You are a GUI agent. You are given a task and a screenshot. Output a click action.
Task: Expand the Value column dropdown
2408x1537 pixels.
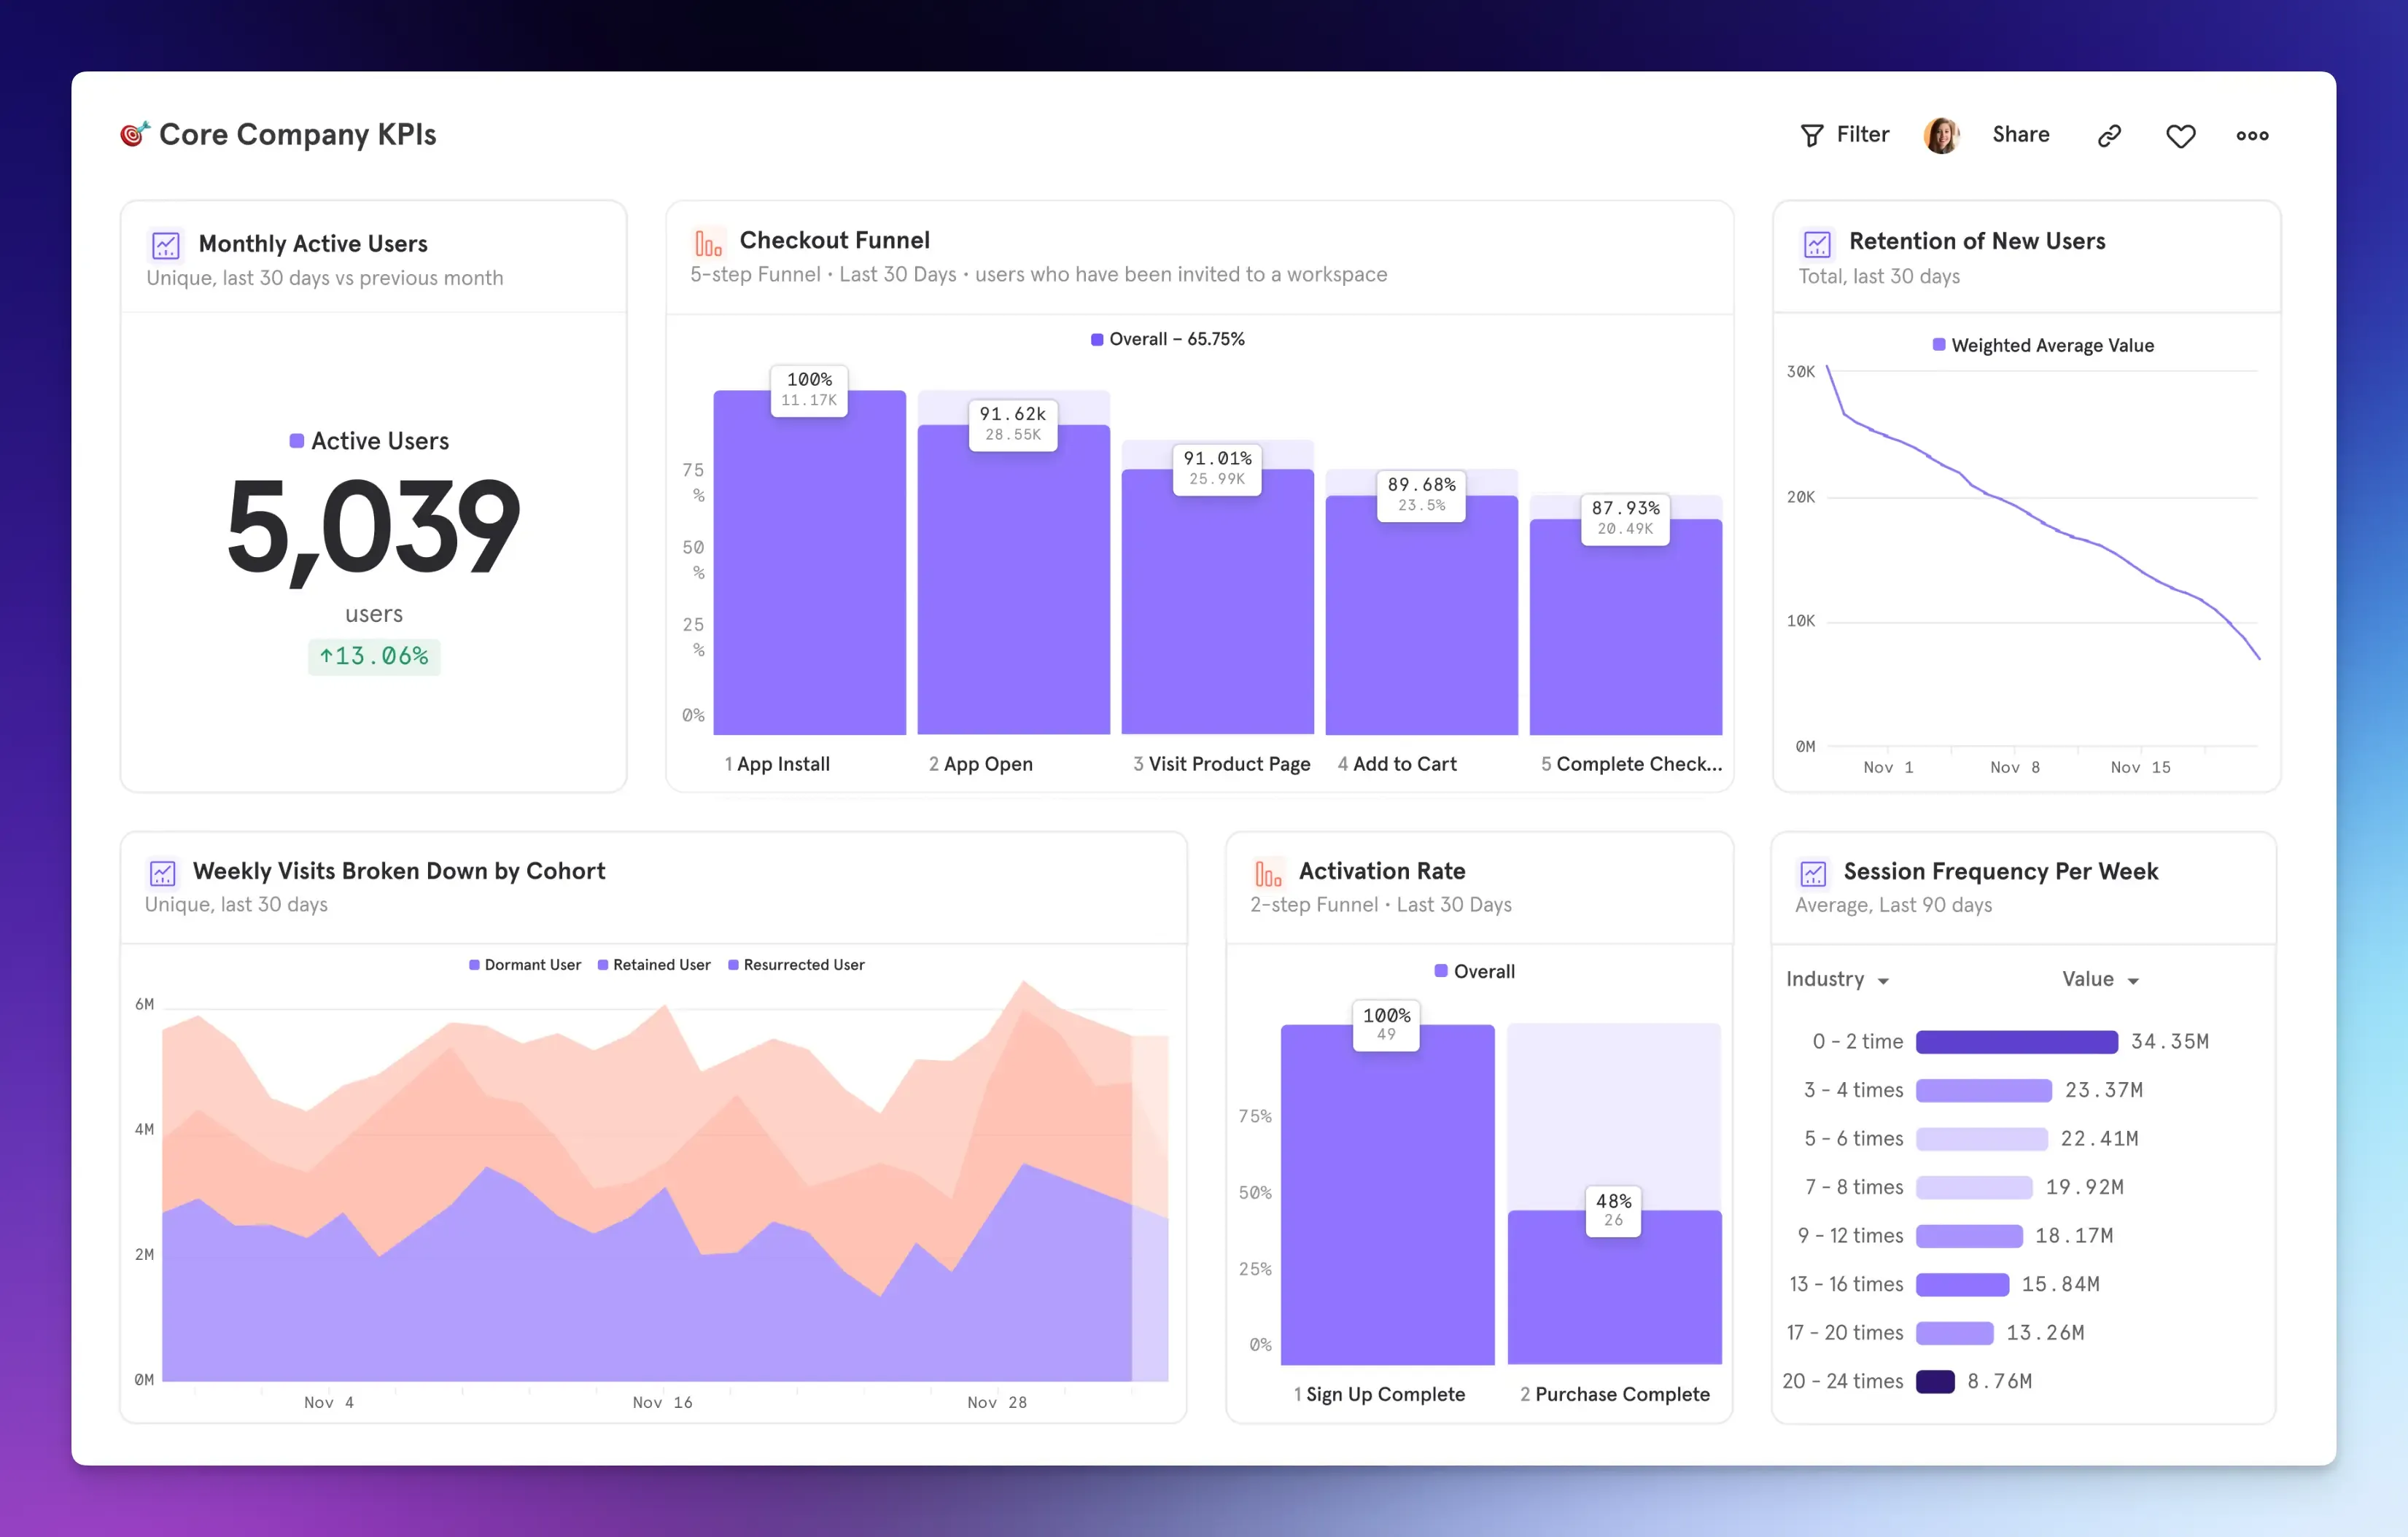(x=2133, y=981)
